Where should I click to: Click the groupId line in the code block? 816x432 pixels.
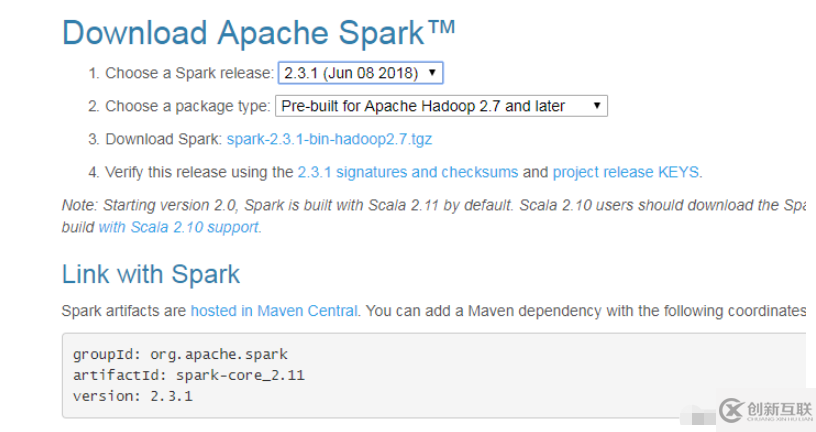pyautogui.click(x=180, y=354)
